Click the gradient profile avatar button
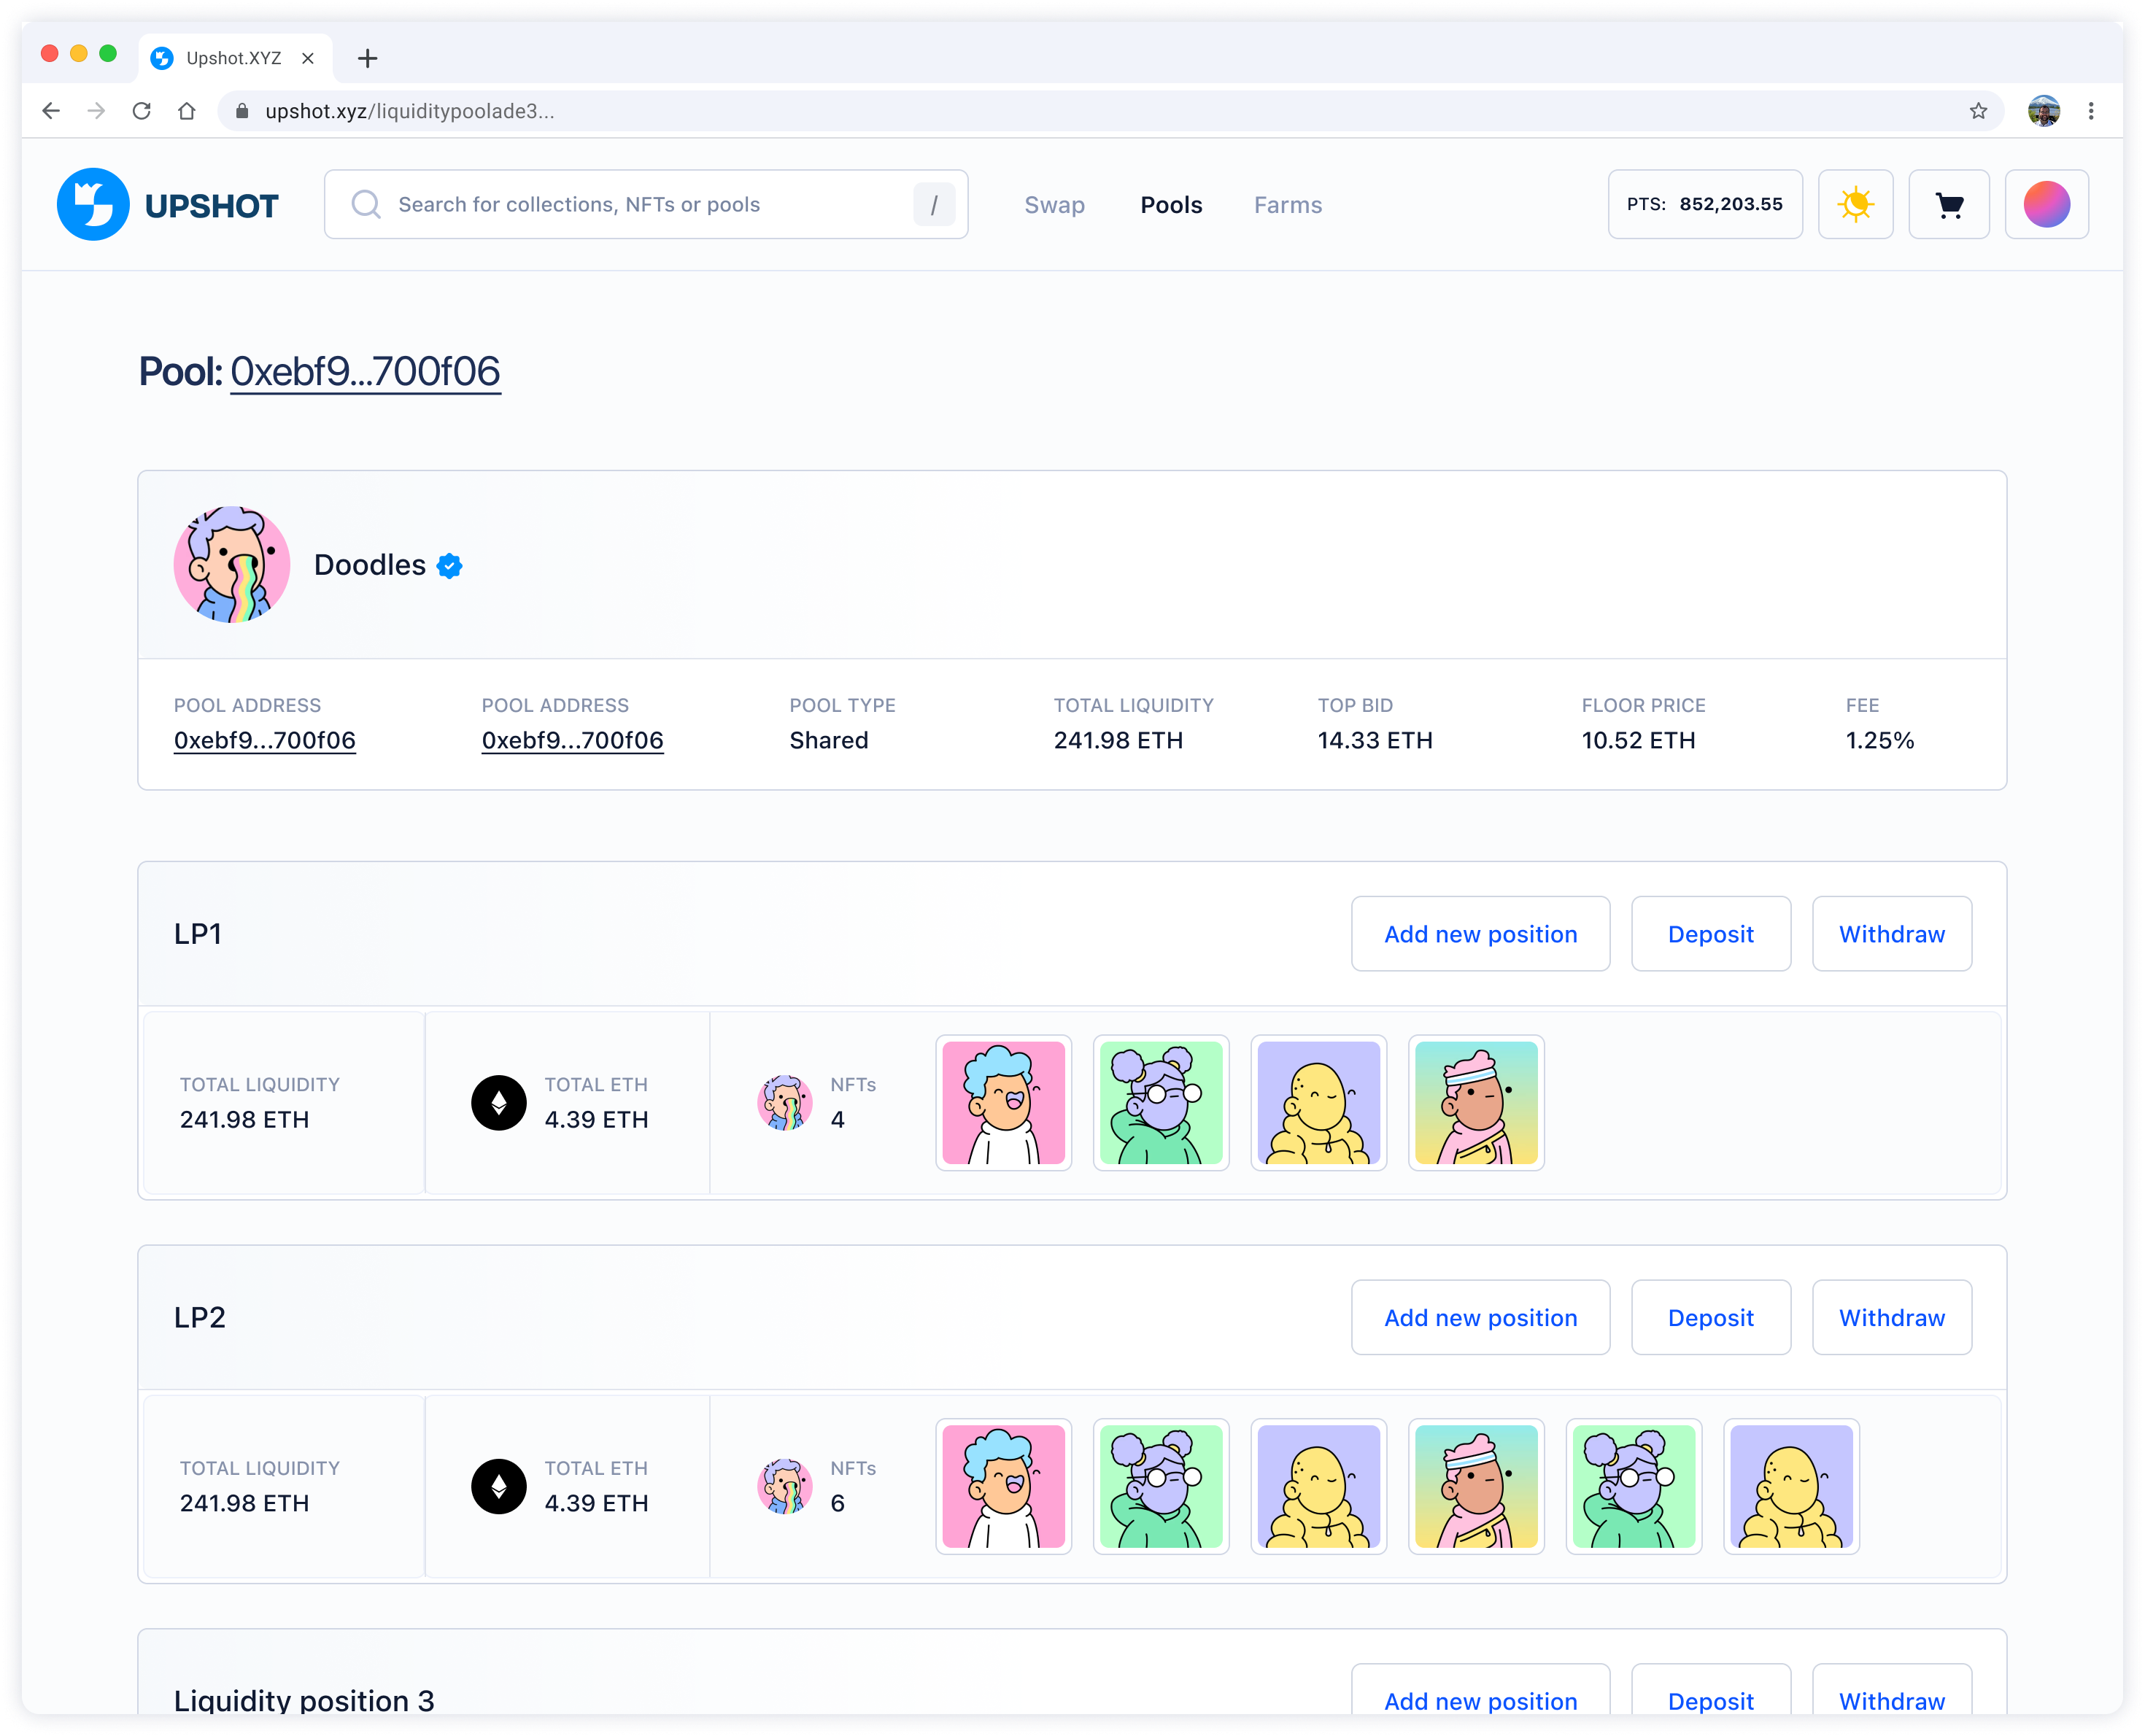 tap(2046, 204)
